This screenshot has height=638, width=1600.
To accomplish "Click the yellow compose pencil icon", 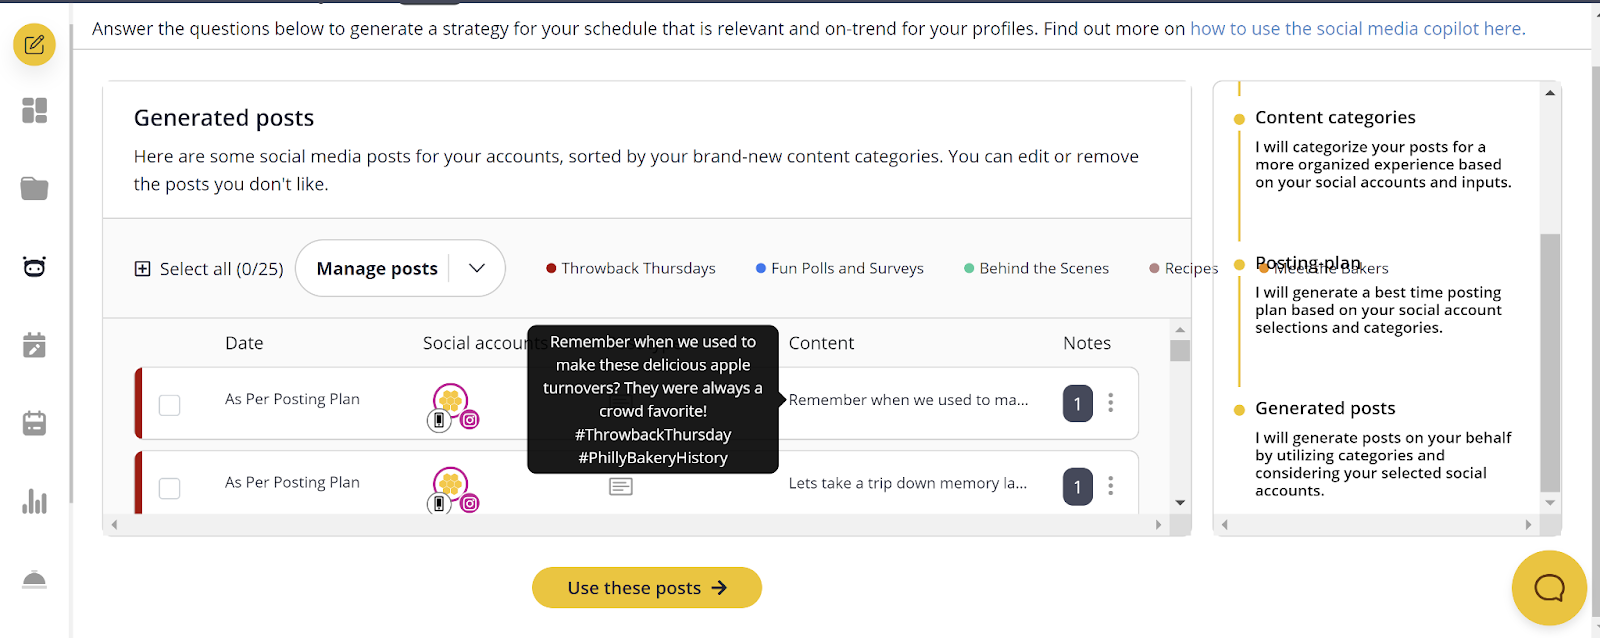I will (34, 45).
